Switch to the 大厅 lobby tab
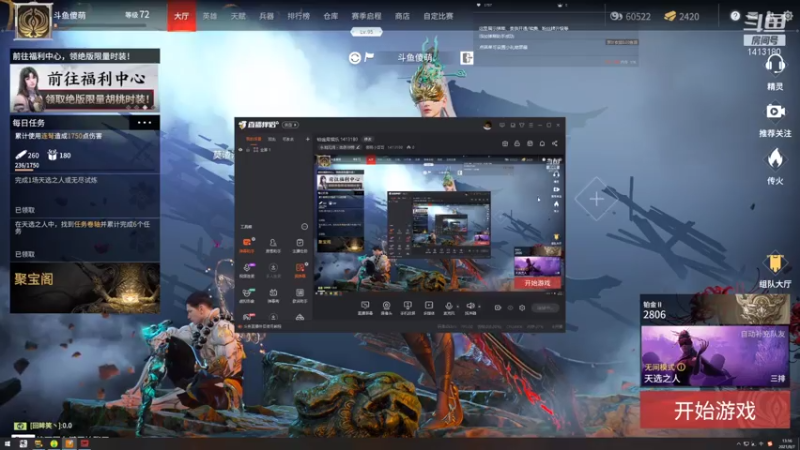800x450 pixels. coord(182,16)
